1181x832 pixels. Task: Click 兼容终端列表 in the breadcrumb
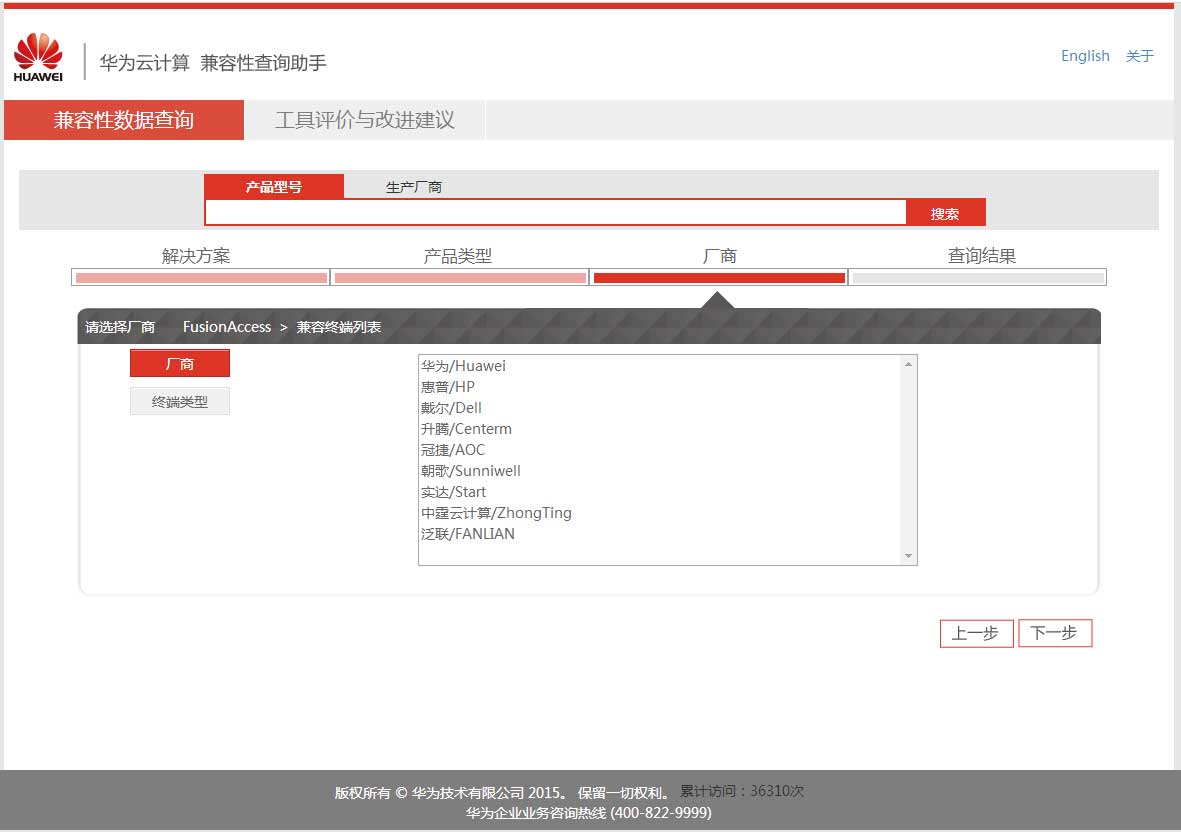339,327
